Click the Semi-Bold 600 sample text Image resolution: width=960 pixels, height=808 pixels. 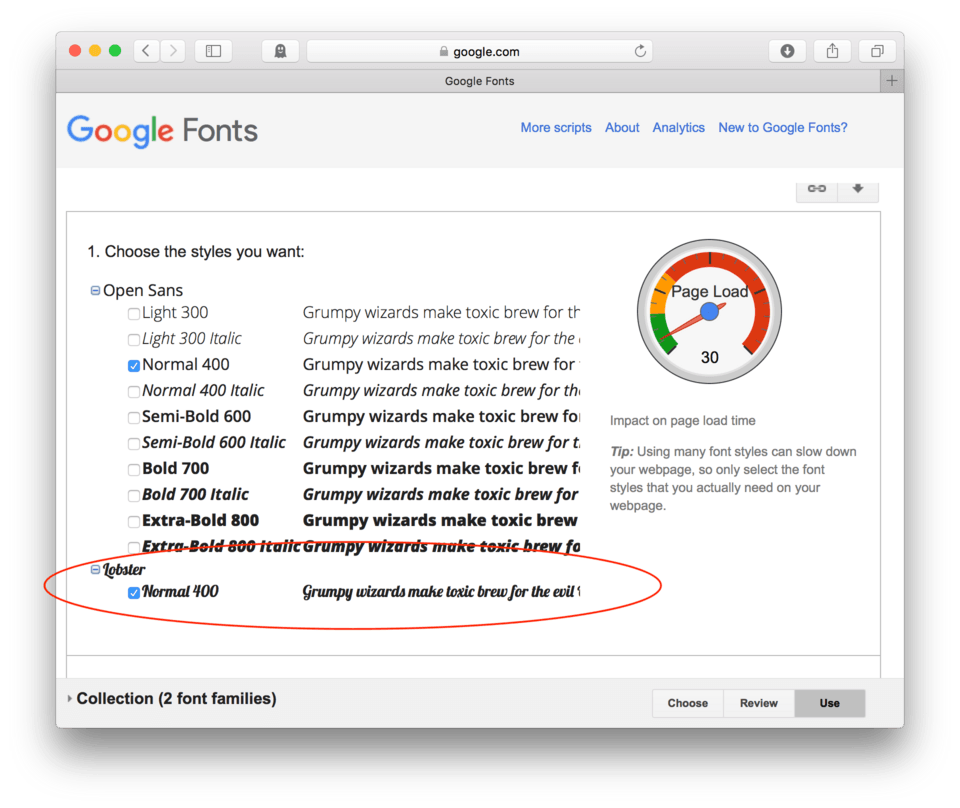(441, 417)
